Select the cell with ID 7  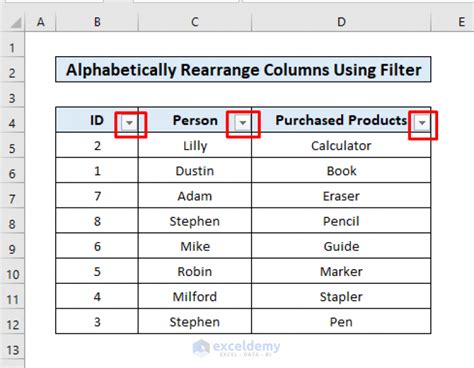pyautogui.click(x=97, y=196)
